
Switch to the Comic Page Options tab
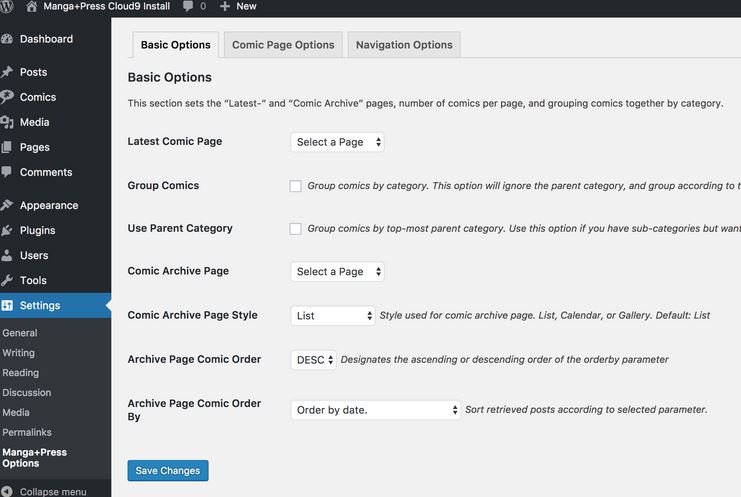tap(283, 45)
